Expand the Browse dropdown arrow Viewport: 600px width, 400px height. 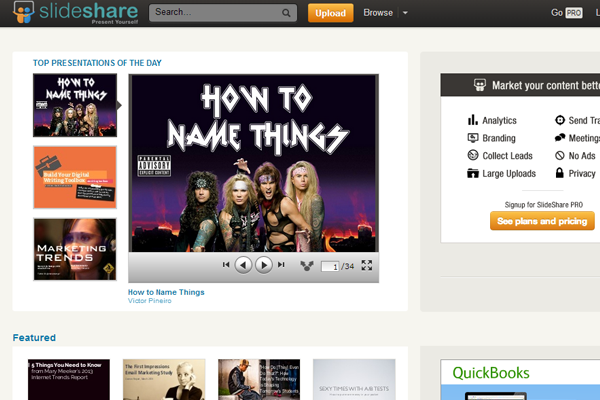click(405, 13)
